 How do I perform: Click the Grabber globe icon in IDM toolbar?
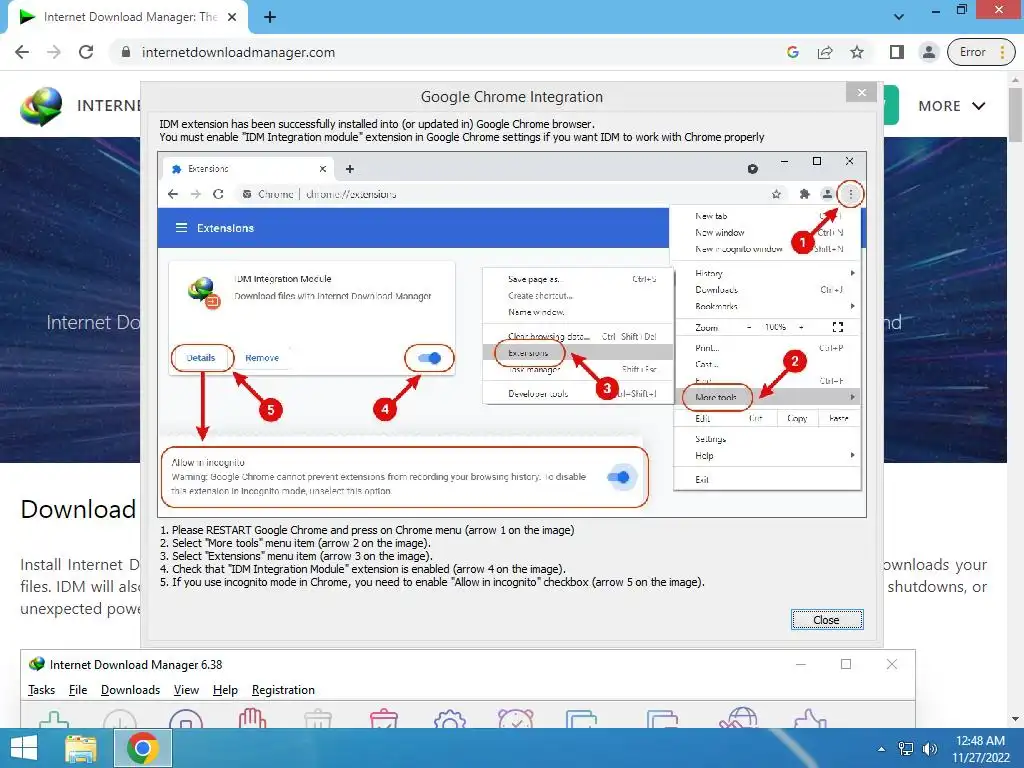[x=738, y=718]
